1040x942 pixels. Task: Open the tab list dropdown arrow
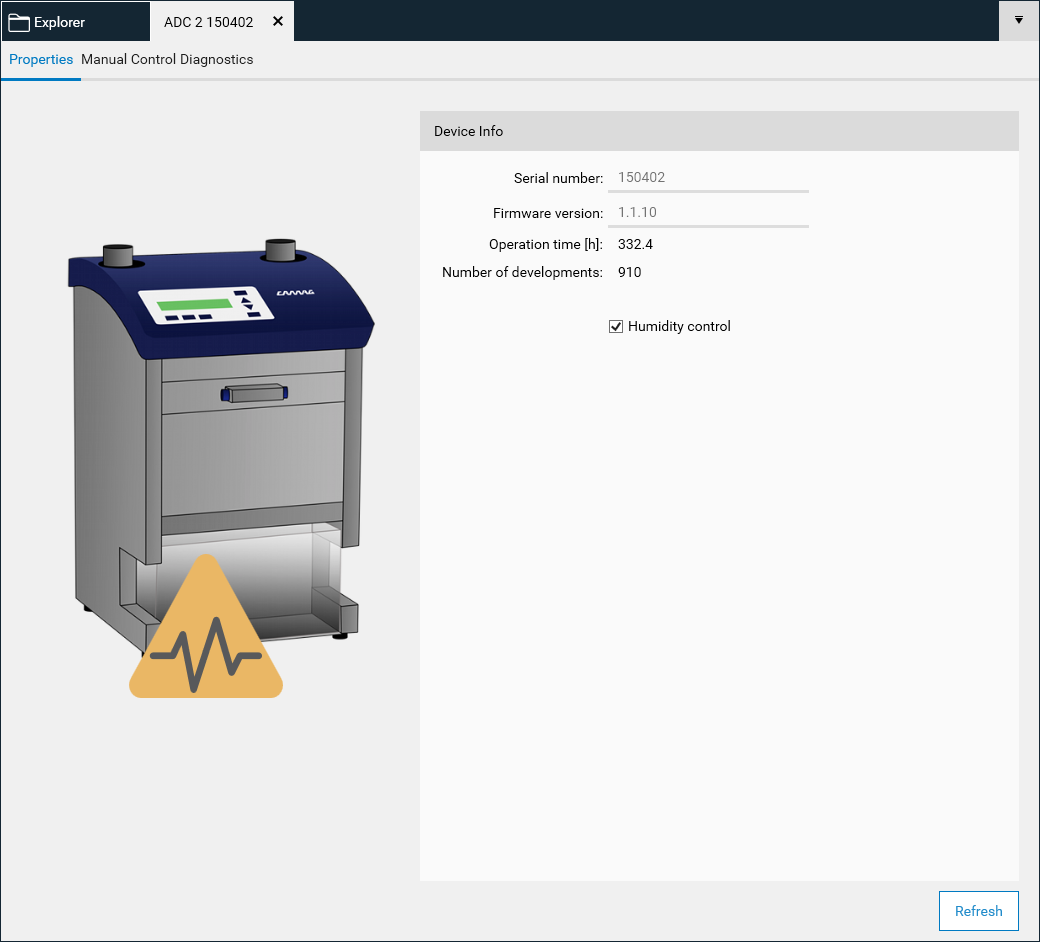click(1018, 20)
